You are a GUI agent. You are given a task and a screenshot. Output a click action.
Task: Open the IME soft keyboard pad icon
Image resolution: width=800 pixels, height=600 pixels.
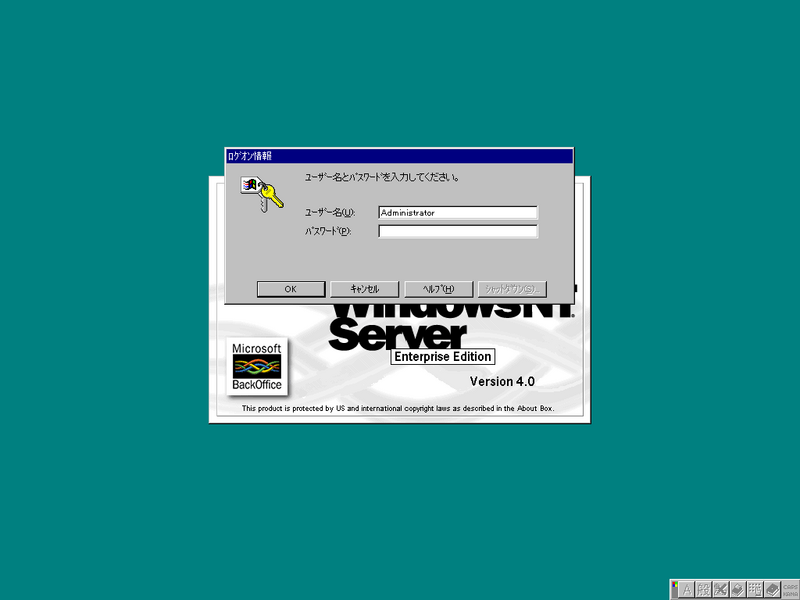755,589
